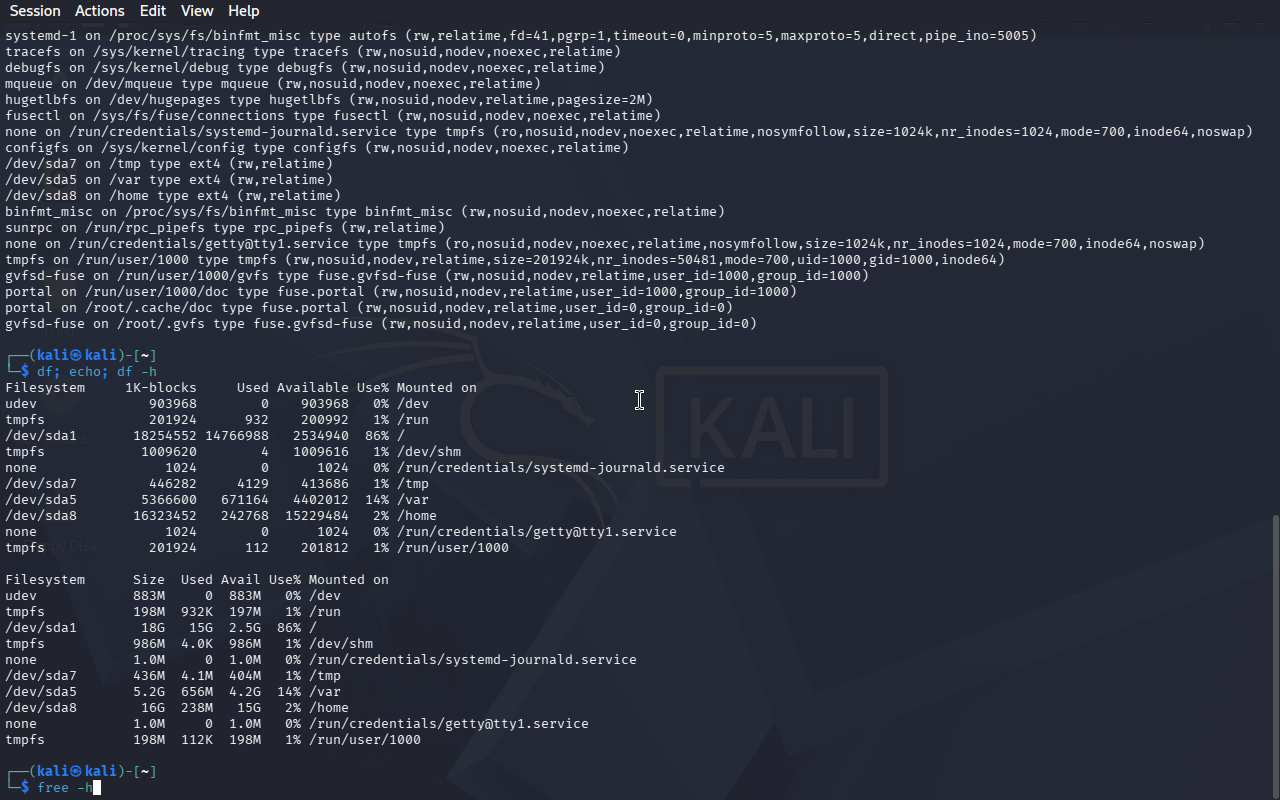Click the '/home' mount point in the bottom df table
The height and width of the screenshot is (800, 1280).
point(329,708)
